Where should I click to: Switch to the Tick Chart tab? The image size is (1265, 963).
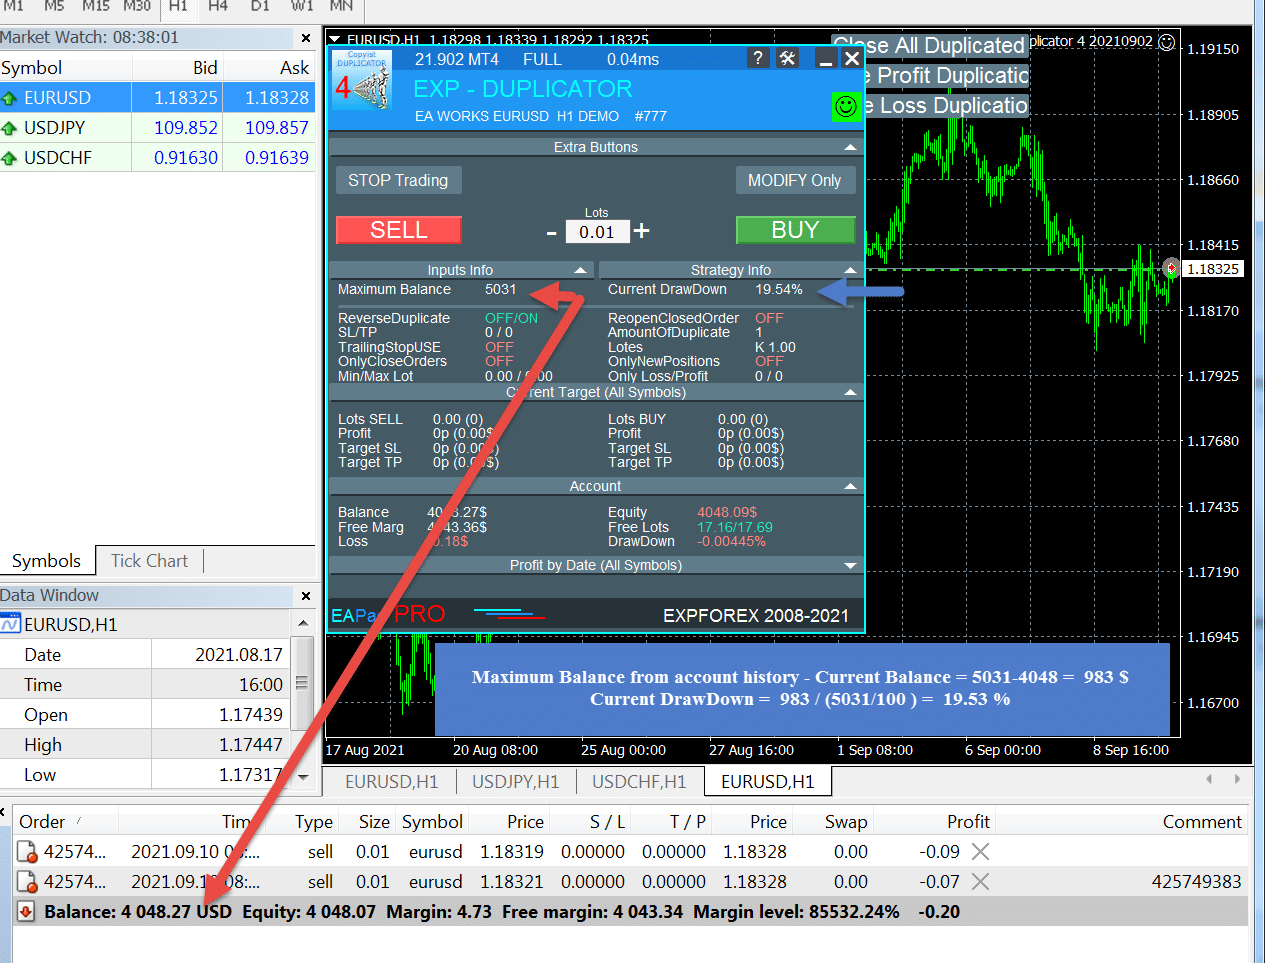click(x=149, y=561)
